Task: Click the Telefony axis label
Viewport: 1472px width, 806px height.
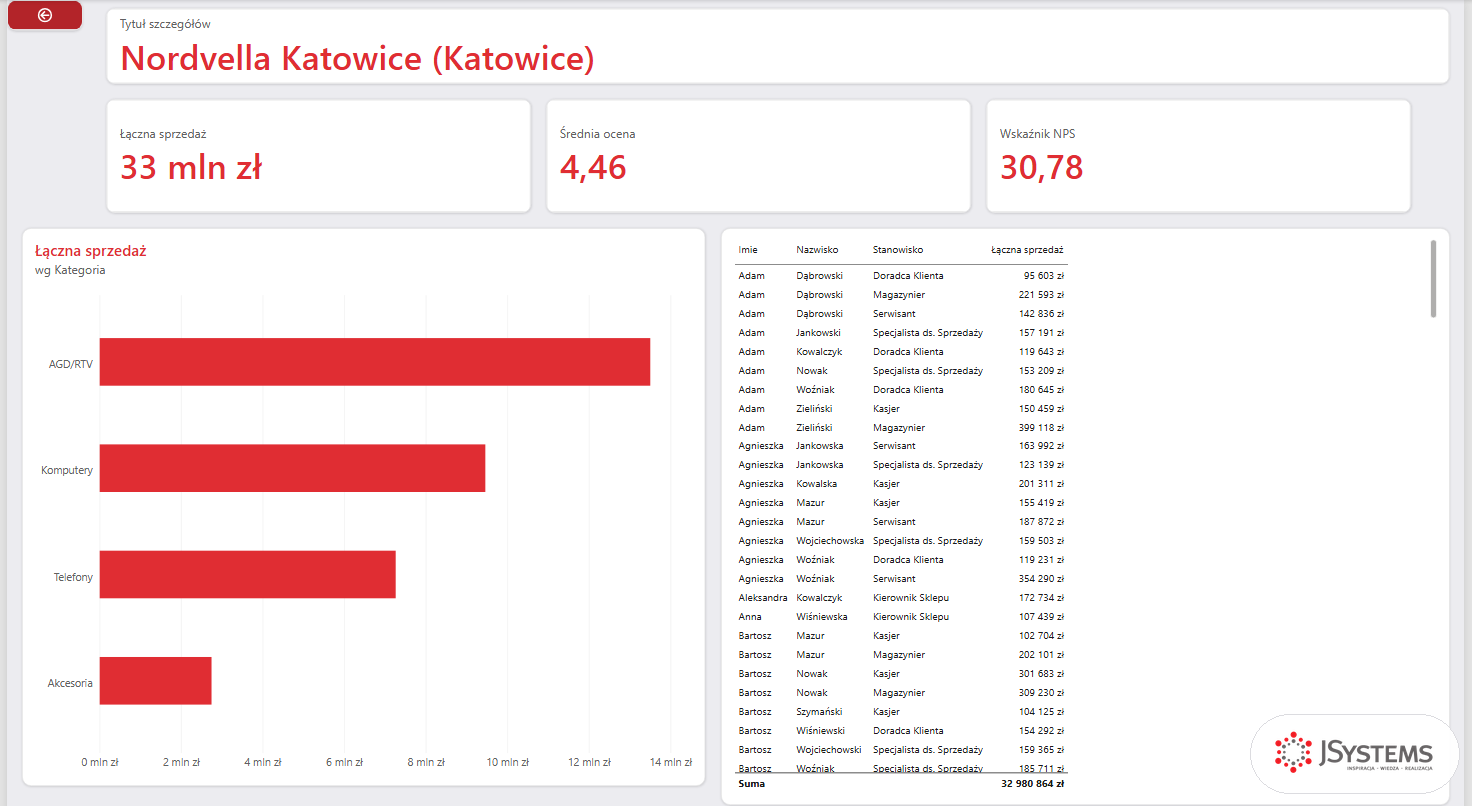Action: pyautogui.click(x=74, y=577)
